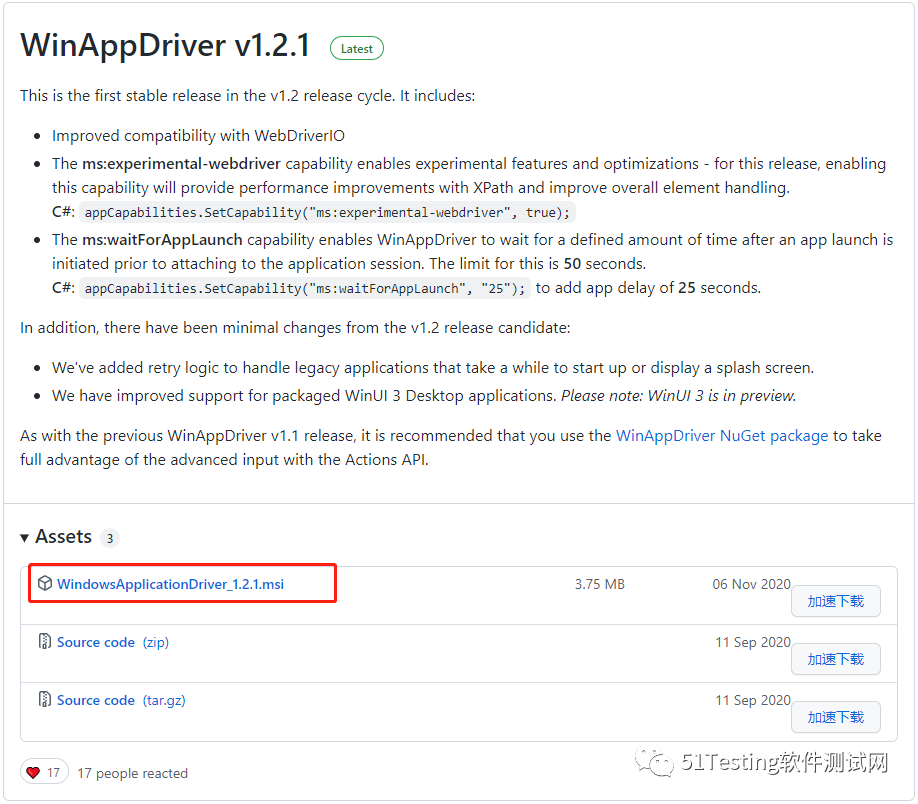
Task: Select the red heart emoji showing 17 reactions
Action: click(x=36, y=772)
